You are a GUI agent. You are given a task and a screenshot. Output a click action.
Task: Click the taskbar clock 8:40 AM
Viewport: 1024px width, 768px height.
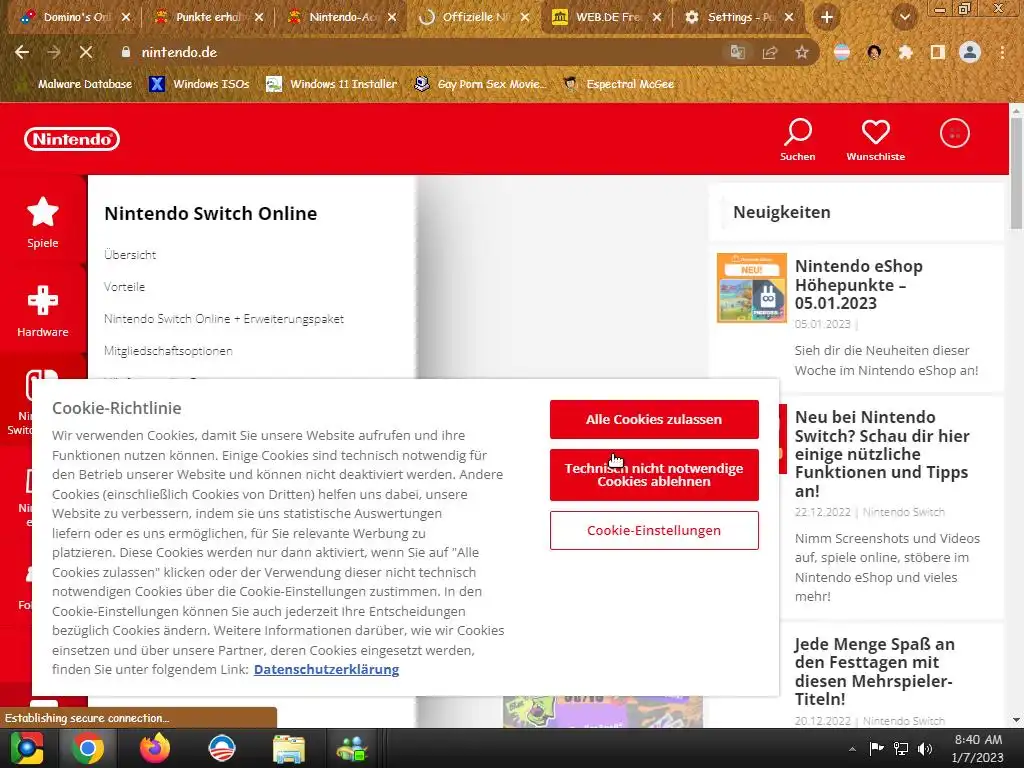click(978, 748)
